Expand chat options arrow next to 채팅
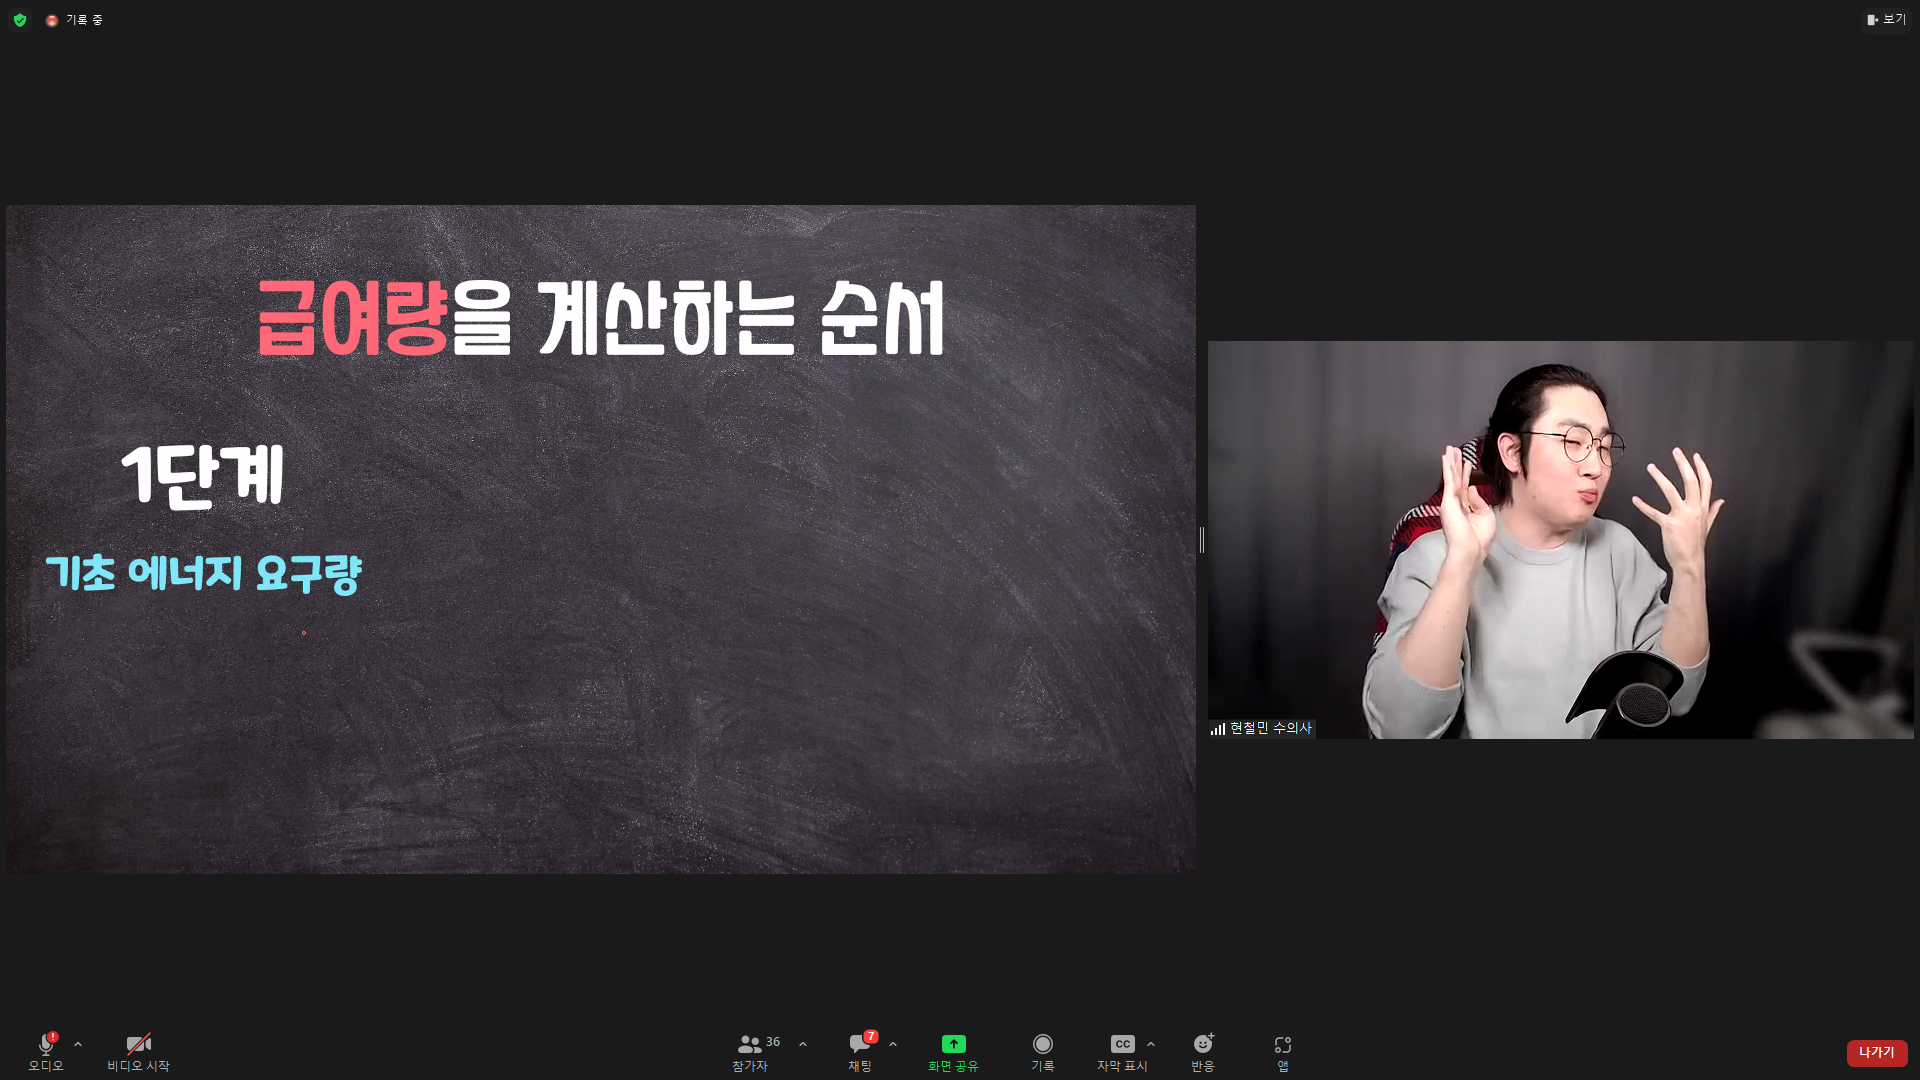The image size is (1920, 1080). click(x=893, y=1044)
